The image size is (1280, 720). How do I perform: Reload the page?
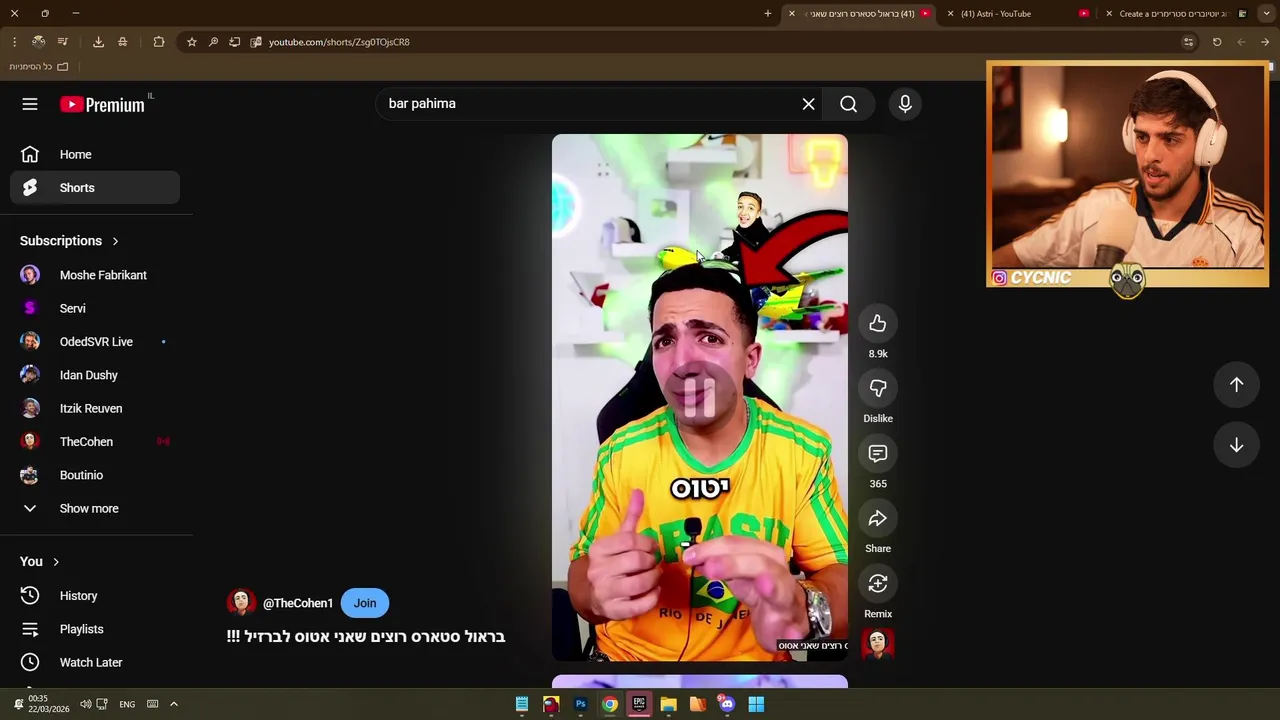click(x=1217, y=42)
